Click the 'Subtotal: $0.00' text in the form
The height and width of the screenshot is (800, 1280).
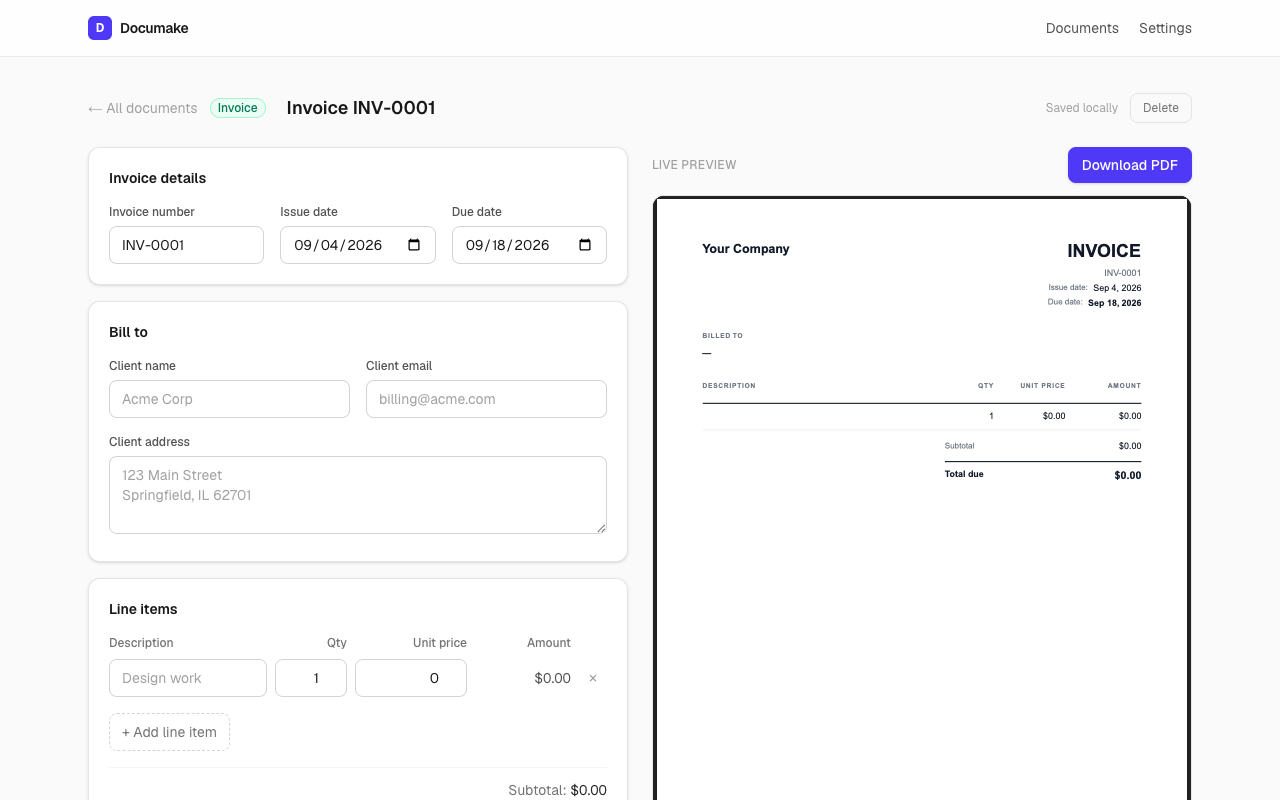click(x=557, y=790)
